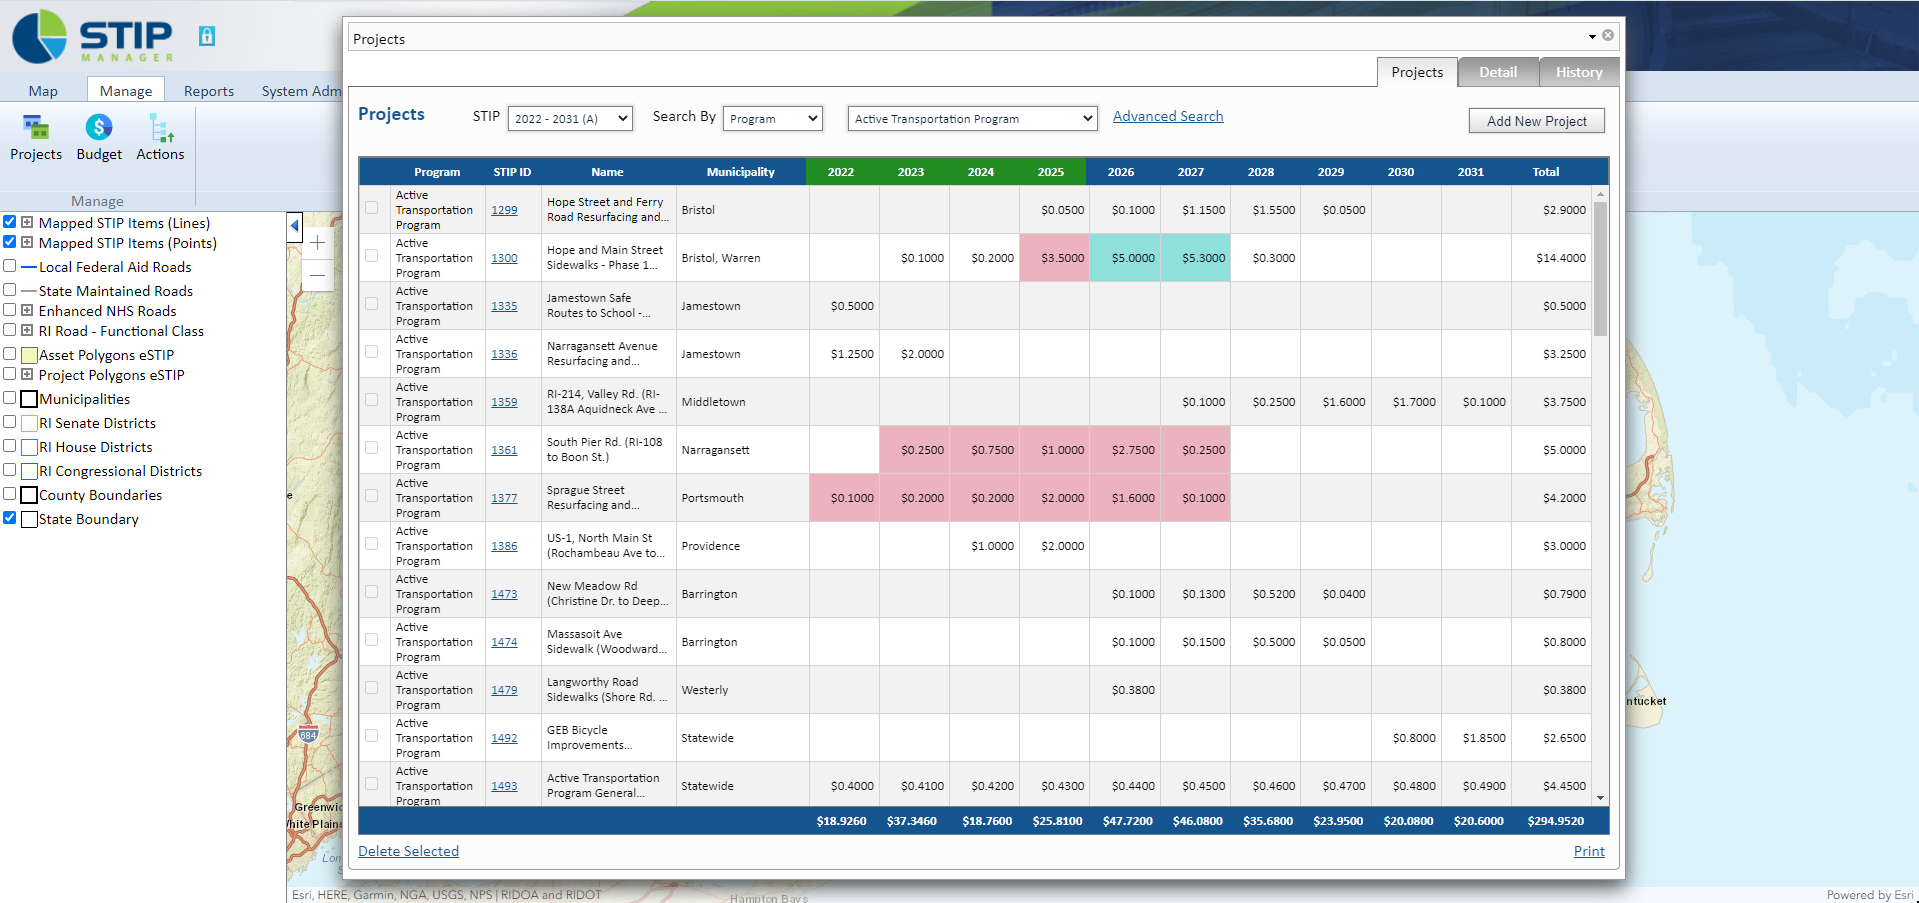
Task: Uncheck Mapped STIP Items (Lines)
Action: [10, 222]
